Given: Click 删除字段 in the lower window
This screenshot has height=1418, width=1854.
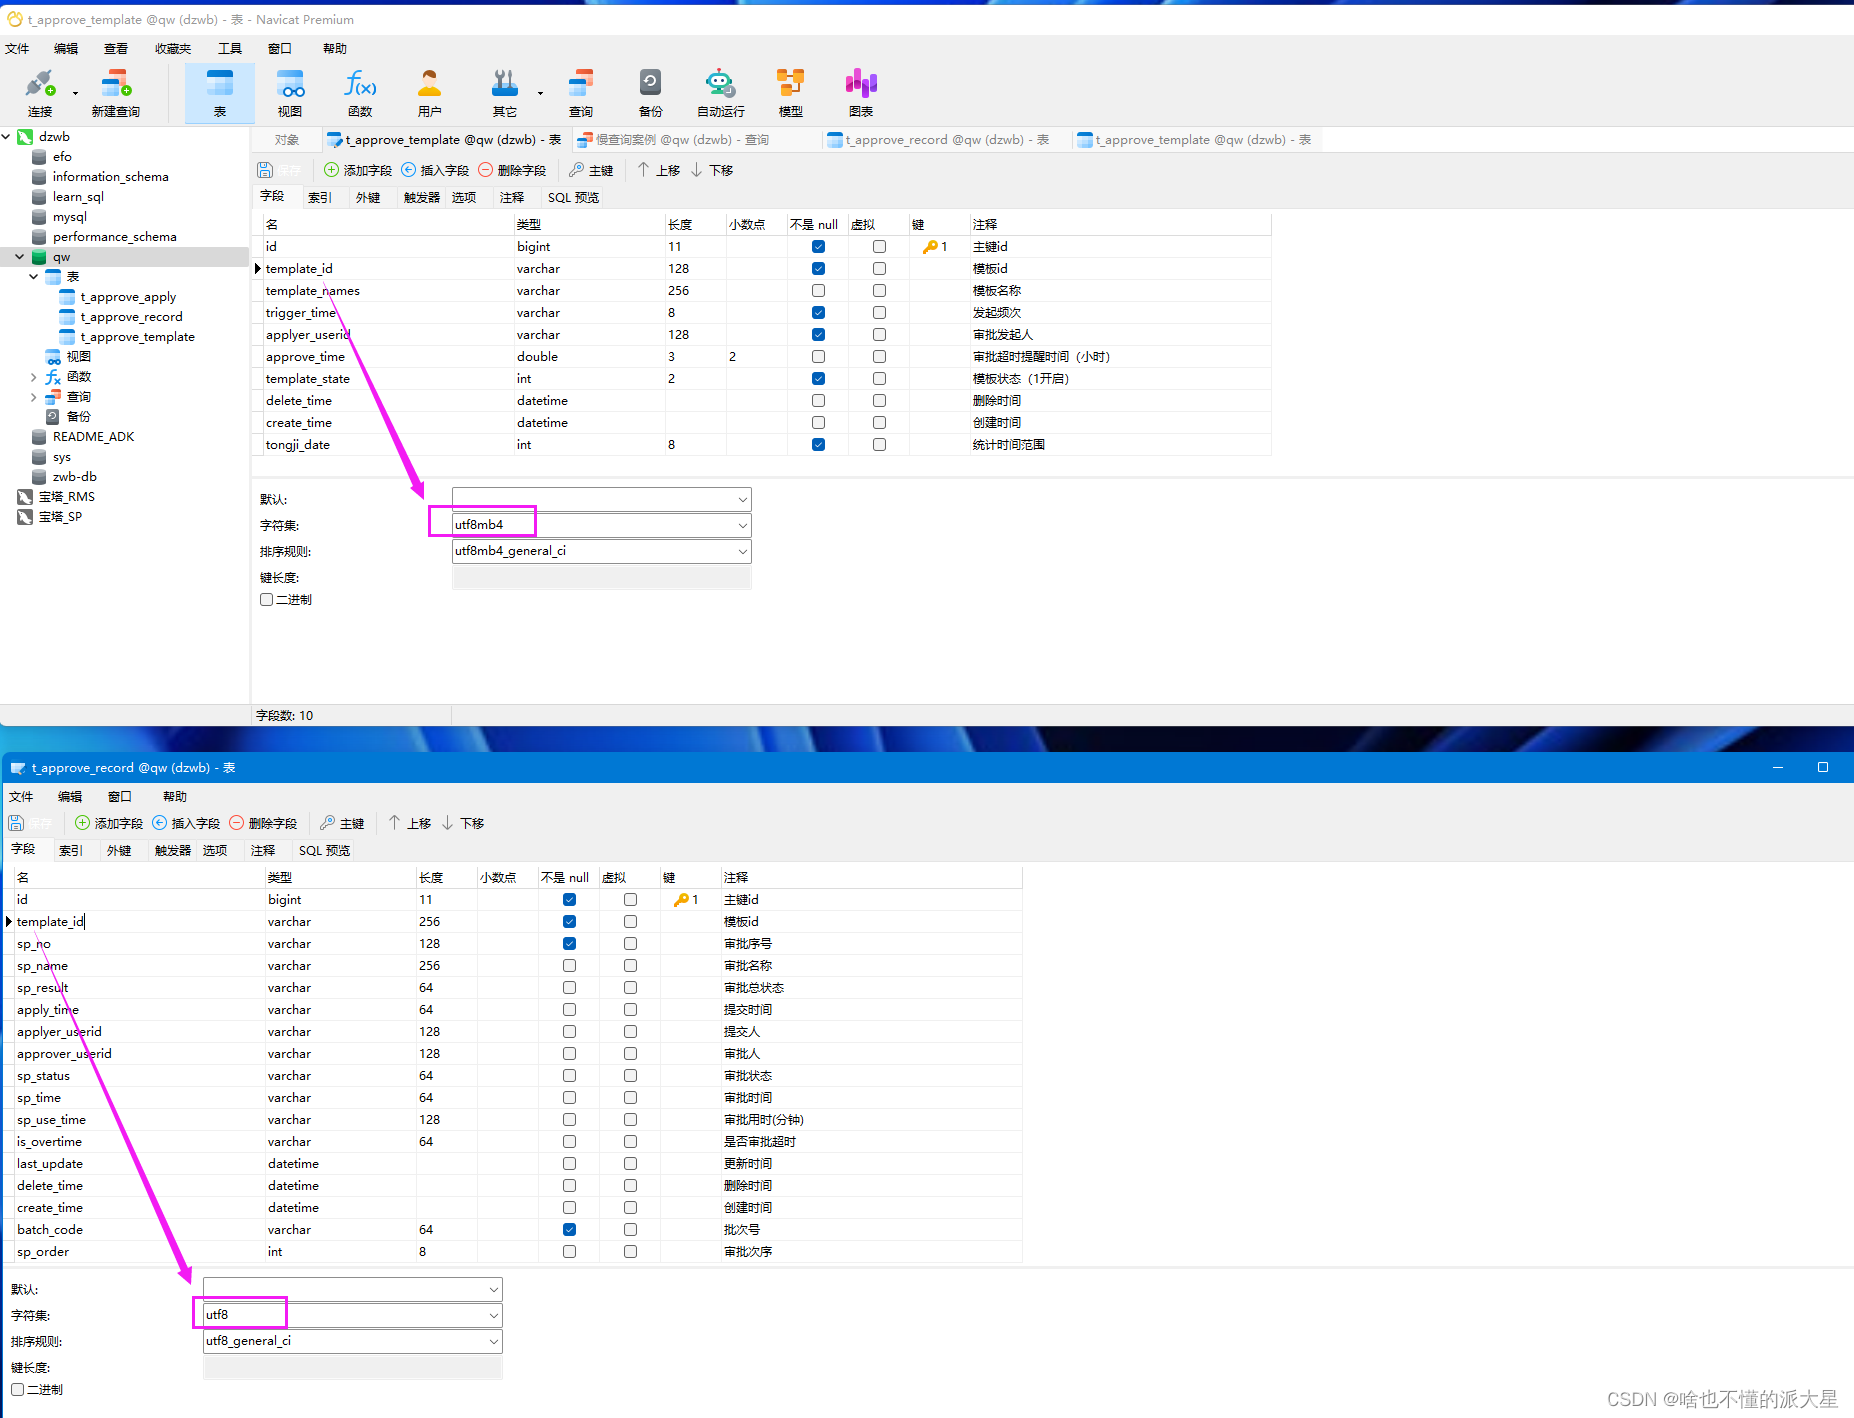Looking at the screenshot, I should [x=263, y=824].
